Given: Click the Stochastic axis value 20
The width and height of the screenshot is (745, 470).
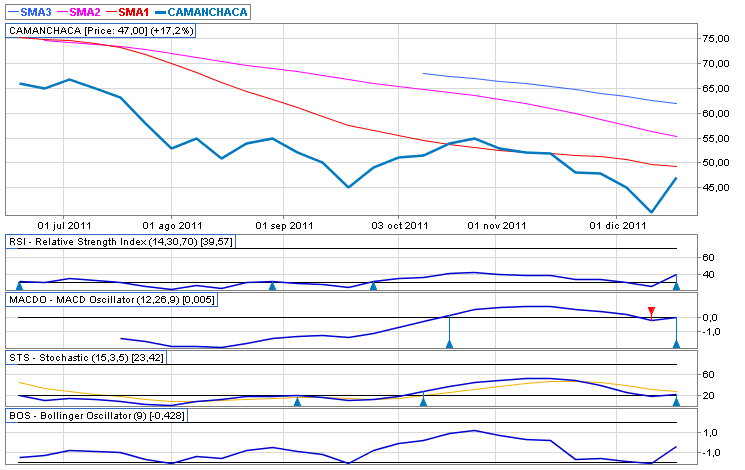Looking at the screenshot, I should [x=708, y=395].
